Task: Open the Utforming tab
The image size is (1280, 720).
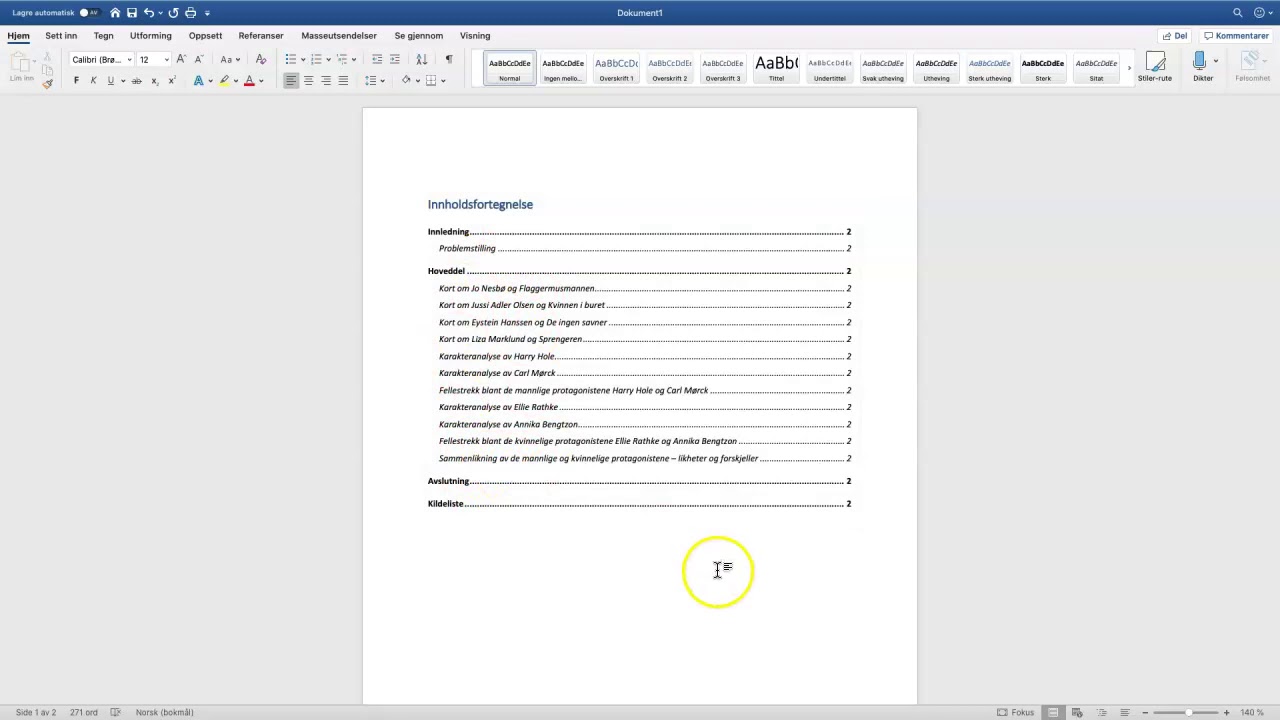Action: 151,36
